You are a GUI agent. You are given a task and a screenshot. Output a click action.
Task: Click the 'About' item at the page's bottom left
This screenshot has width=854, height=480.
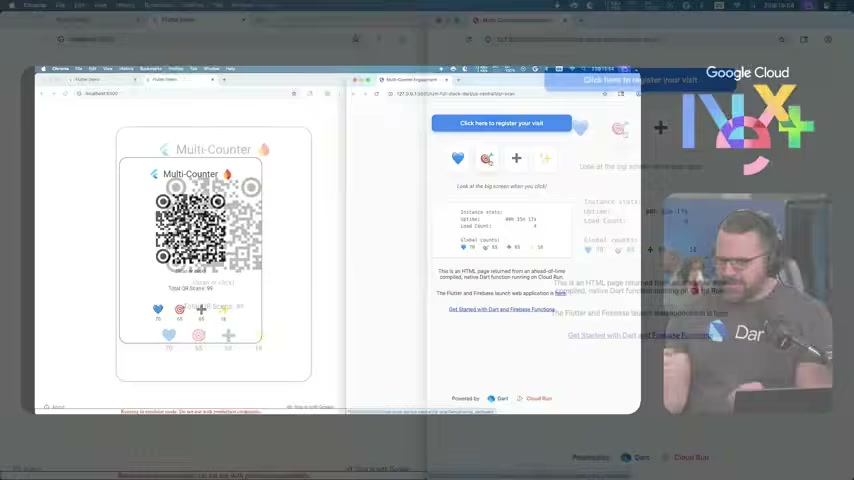(54, 407)
